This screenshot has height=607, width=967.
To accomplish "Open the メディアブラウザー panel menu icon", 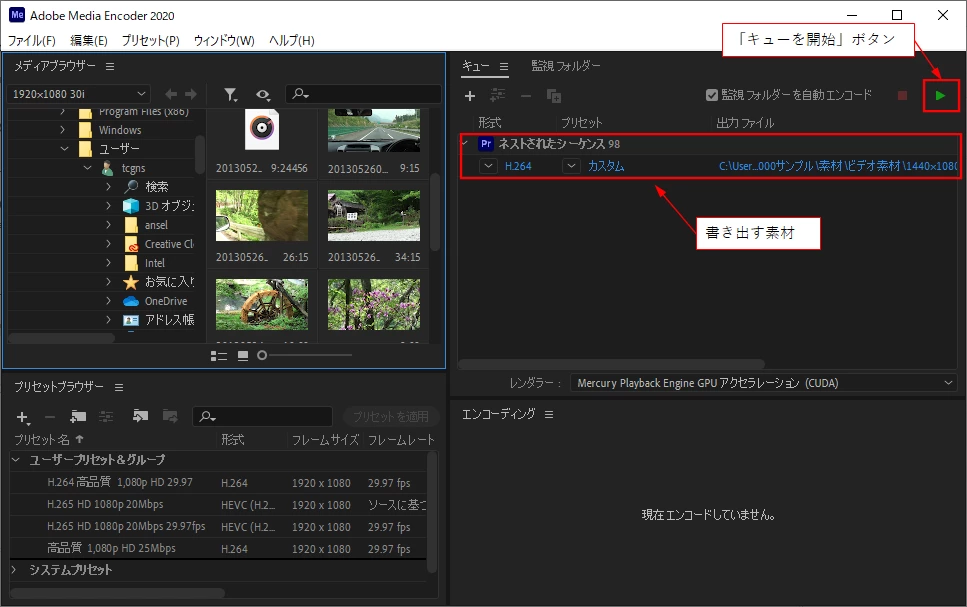I will pos(110,67).
